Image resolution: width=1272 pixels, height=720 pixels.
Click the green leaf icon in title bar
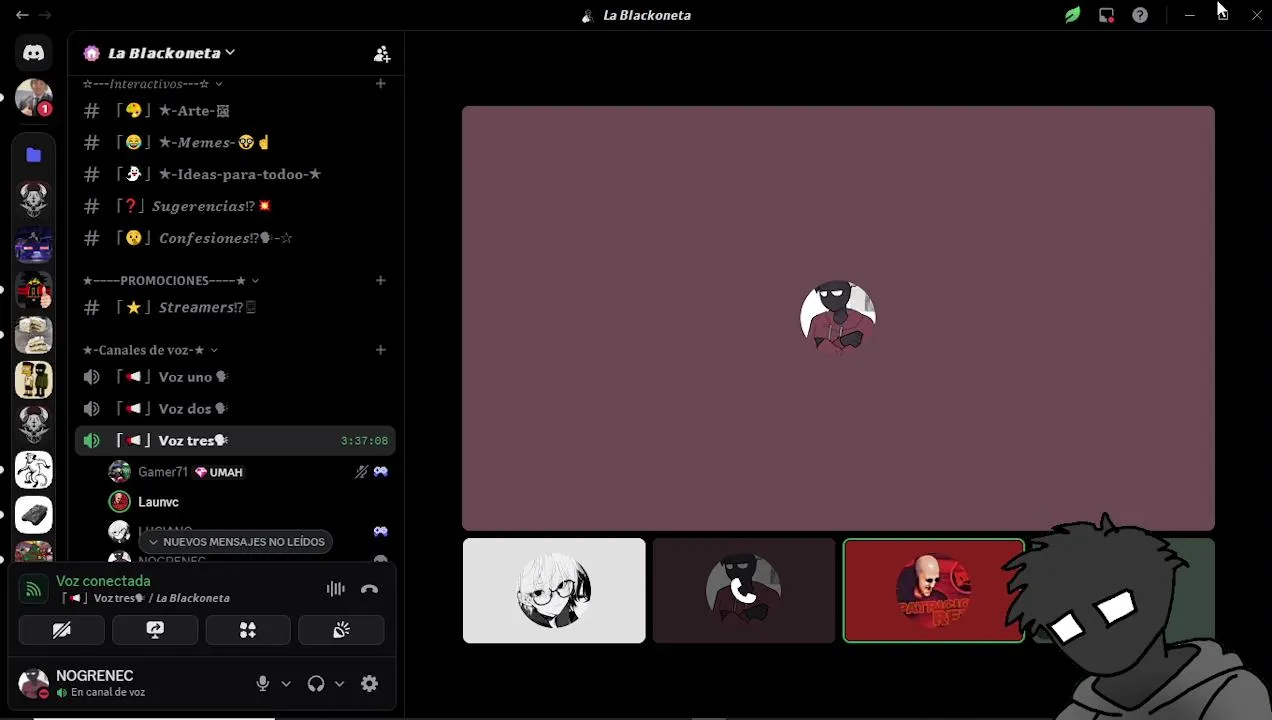[1073, 15]
